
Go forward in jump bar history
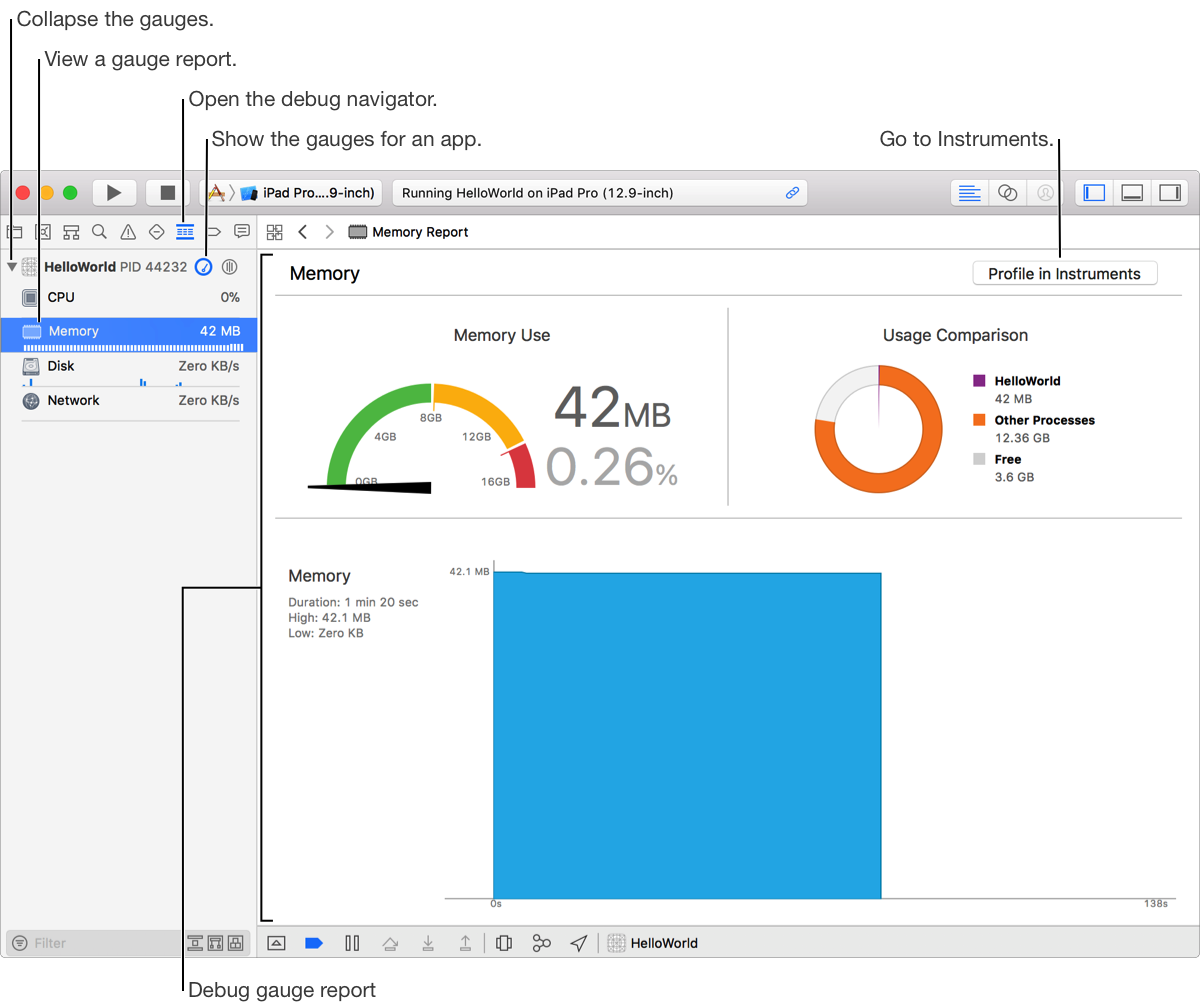(330, 232)
